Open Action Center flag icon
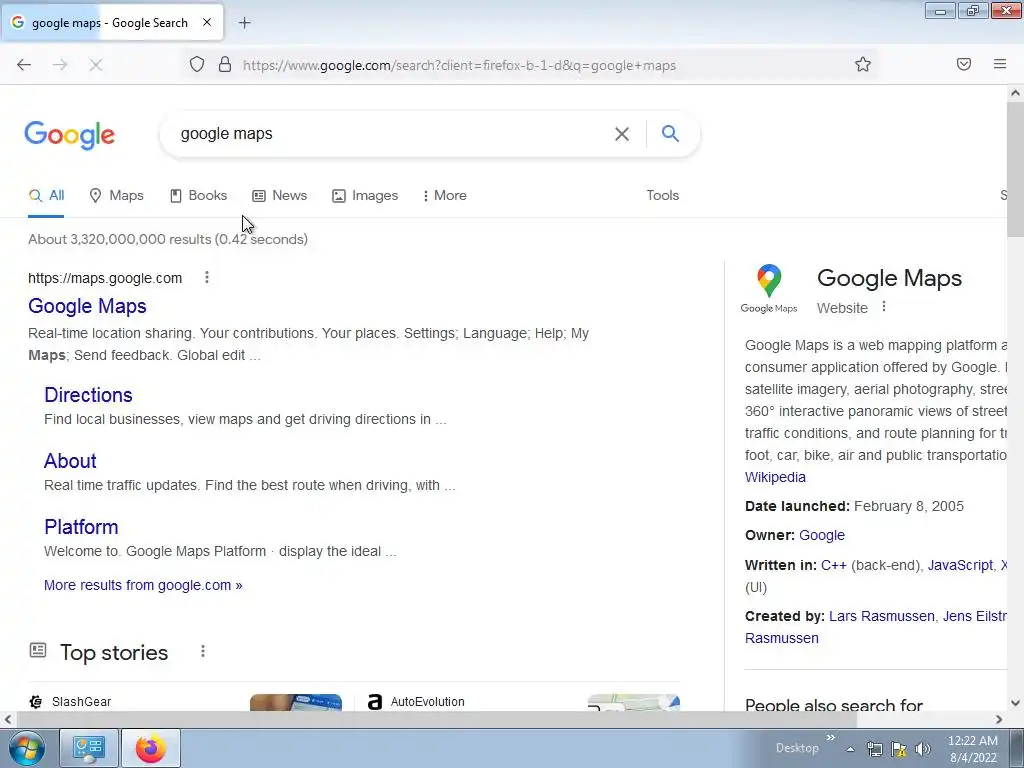The height and width of the screenshot is (768, 1024). (x=899, y=749)
